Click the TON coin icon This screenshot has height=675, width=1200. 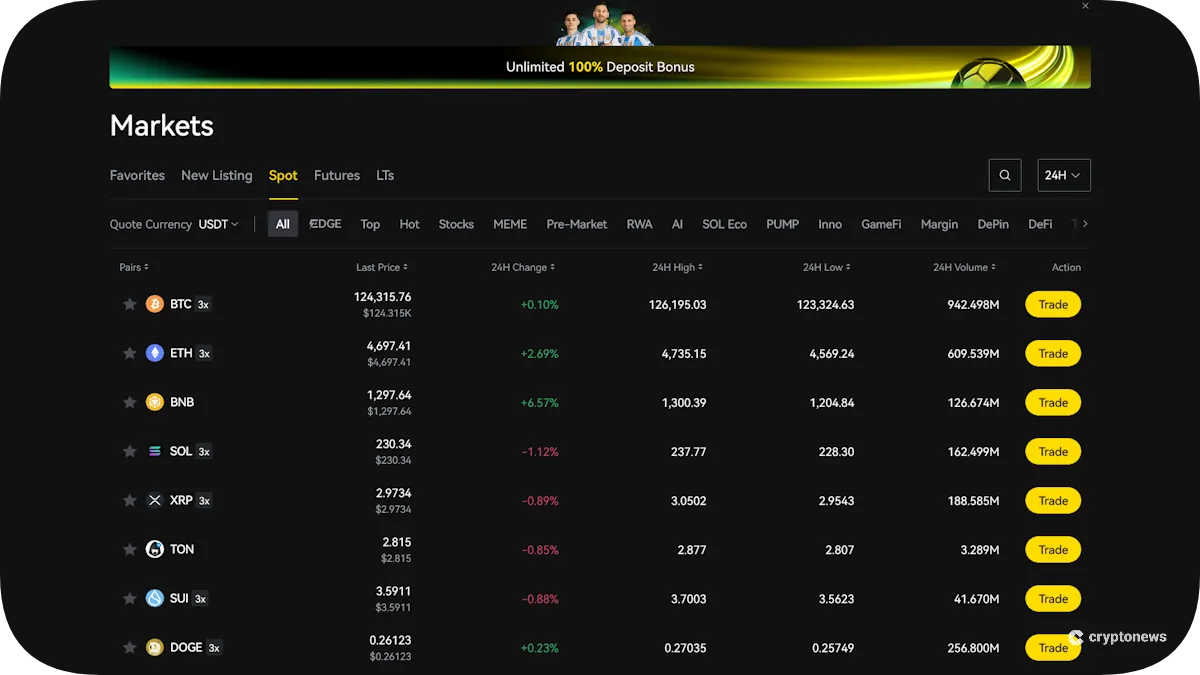(x=154, y=549)
